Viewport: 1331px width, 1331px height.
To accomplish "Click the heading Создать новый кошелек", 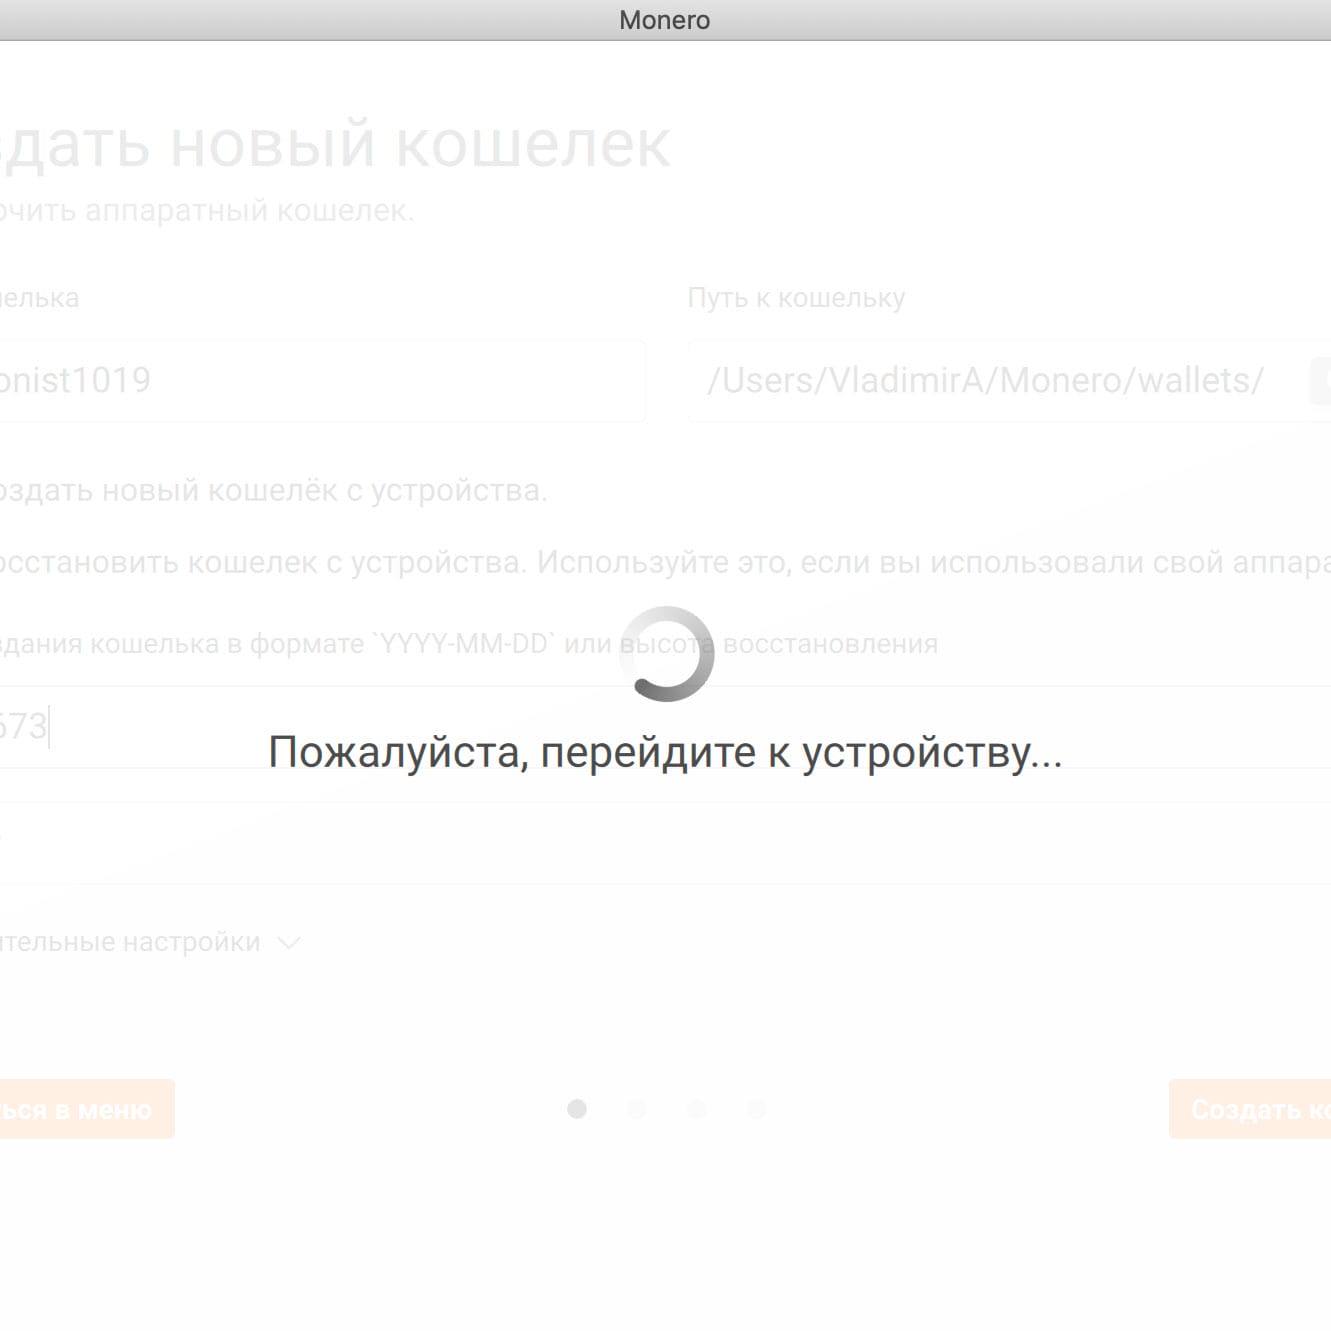I will pos(335,145).
